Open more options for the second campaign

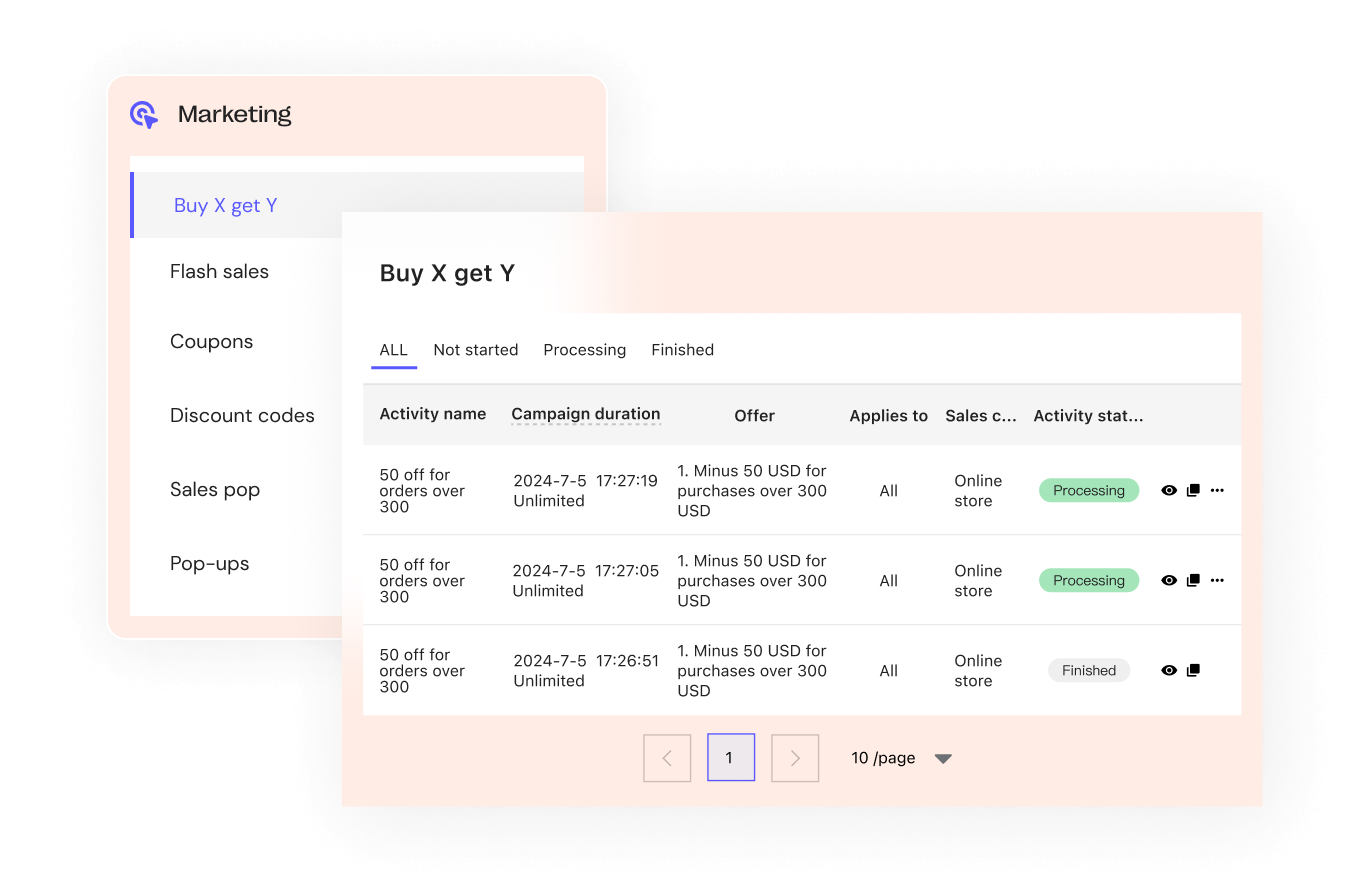[x=1217, y=581]
